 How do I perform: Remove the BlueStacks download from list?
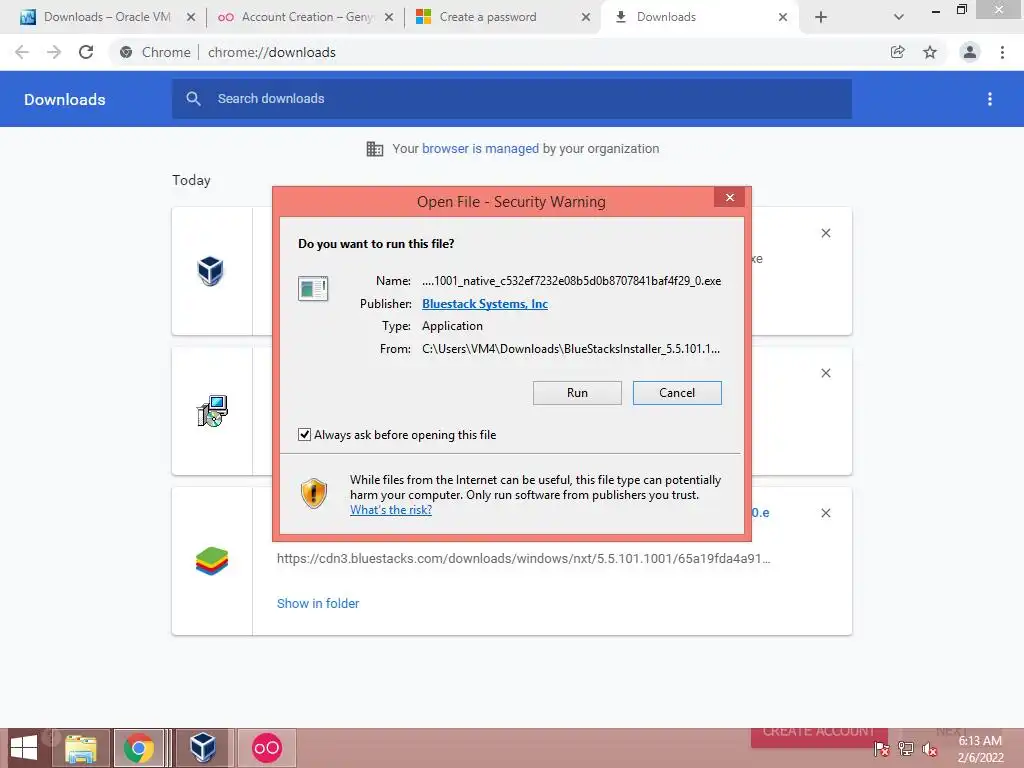click(826, 513)
